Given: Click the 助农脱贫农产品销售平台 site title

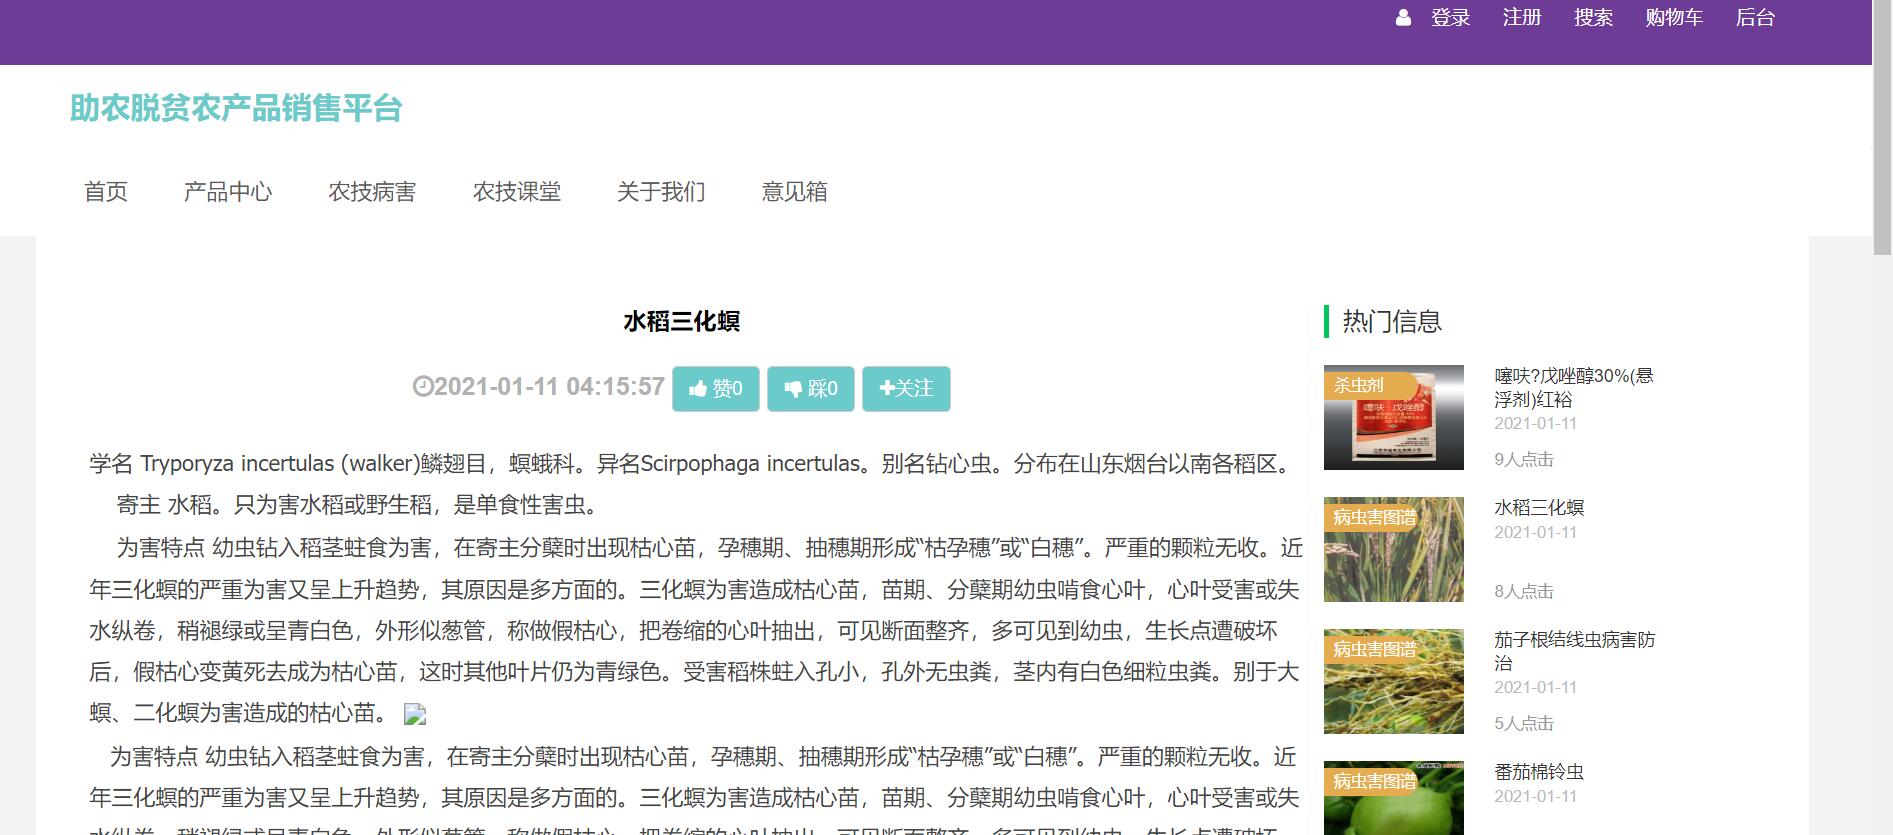Looking at the screenshot, I should tap(236, 108).
